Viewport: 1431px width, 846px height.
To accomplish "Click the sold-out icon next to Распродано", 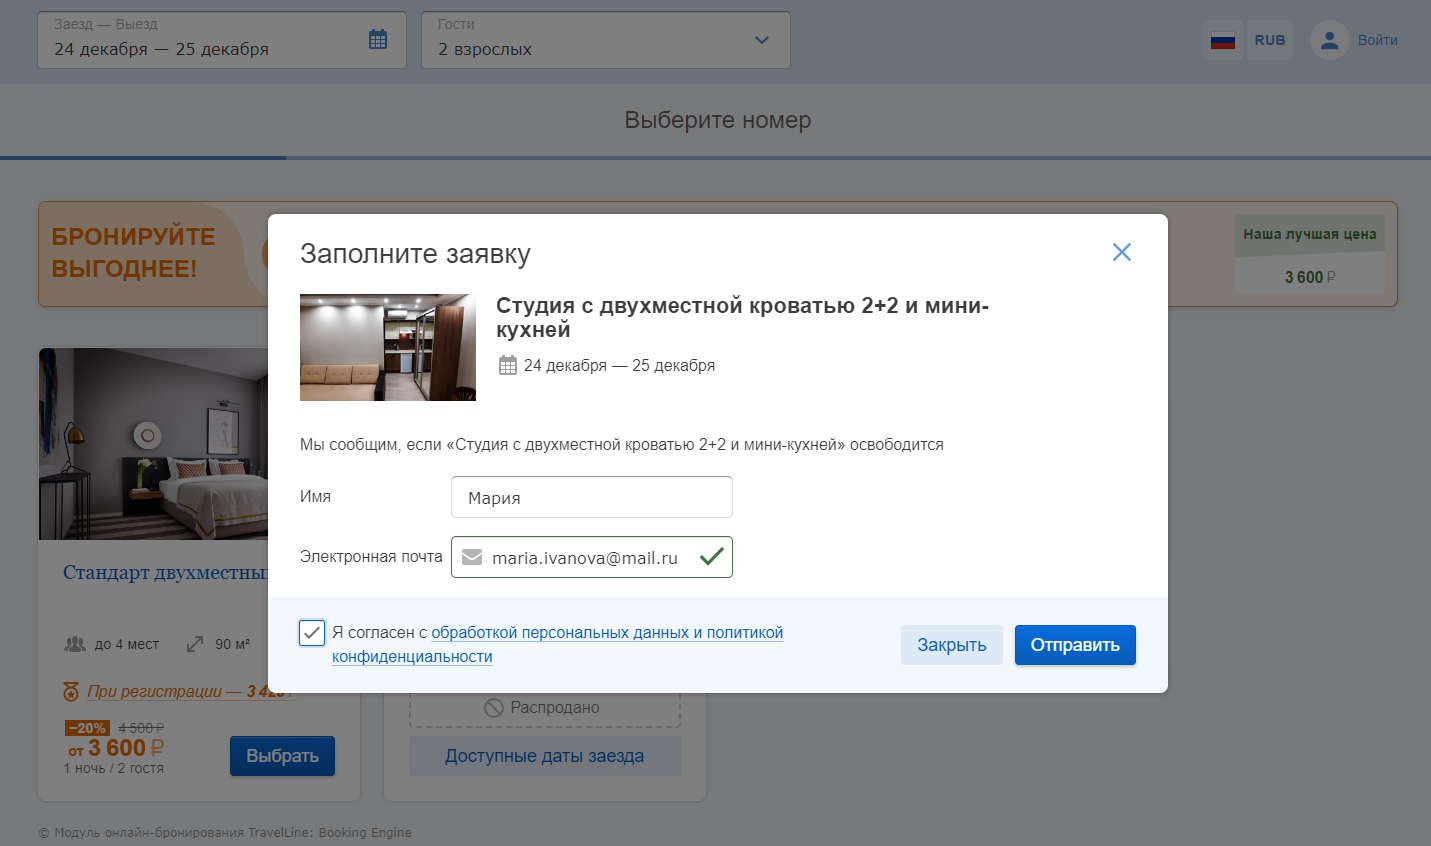I will pos(493,708).
